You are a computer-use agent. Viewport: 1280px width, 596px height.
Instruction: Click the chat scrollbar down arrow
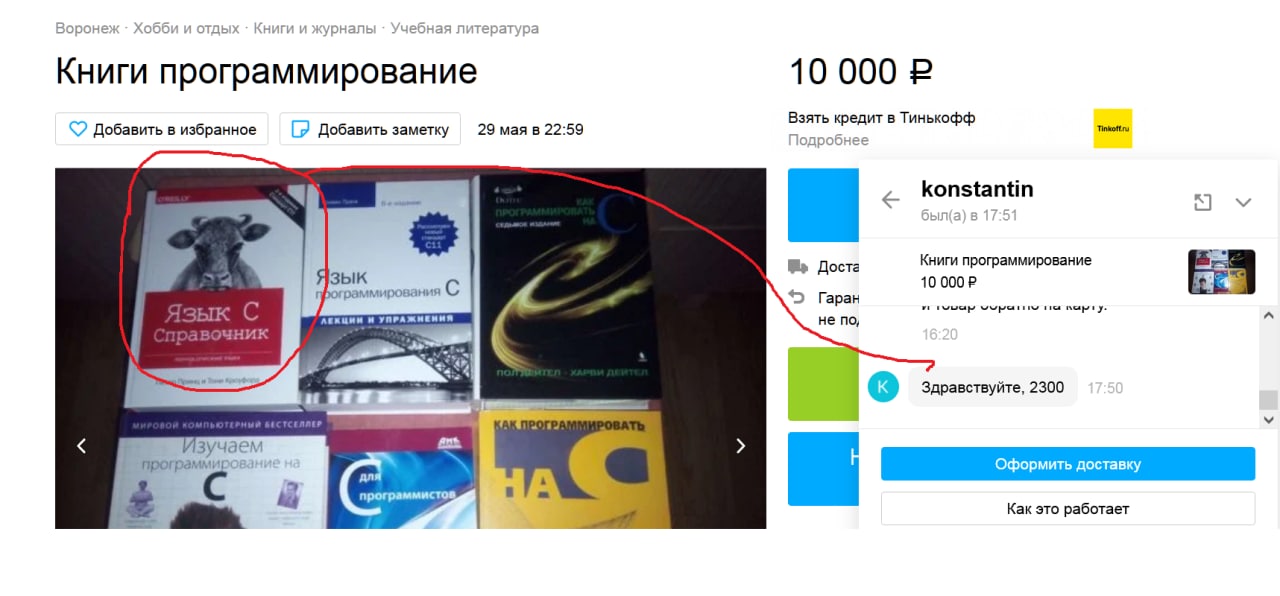1268,420
